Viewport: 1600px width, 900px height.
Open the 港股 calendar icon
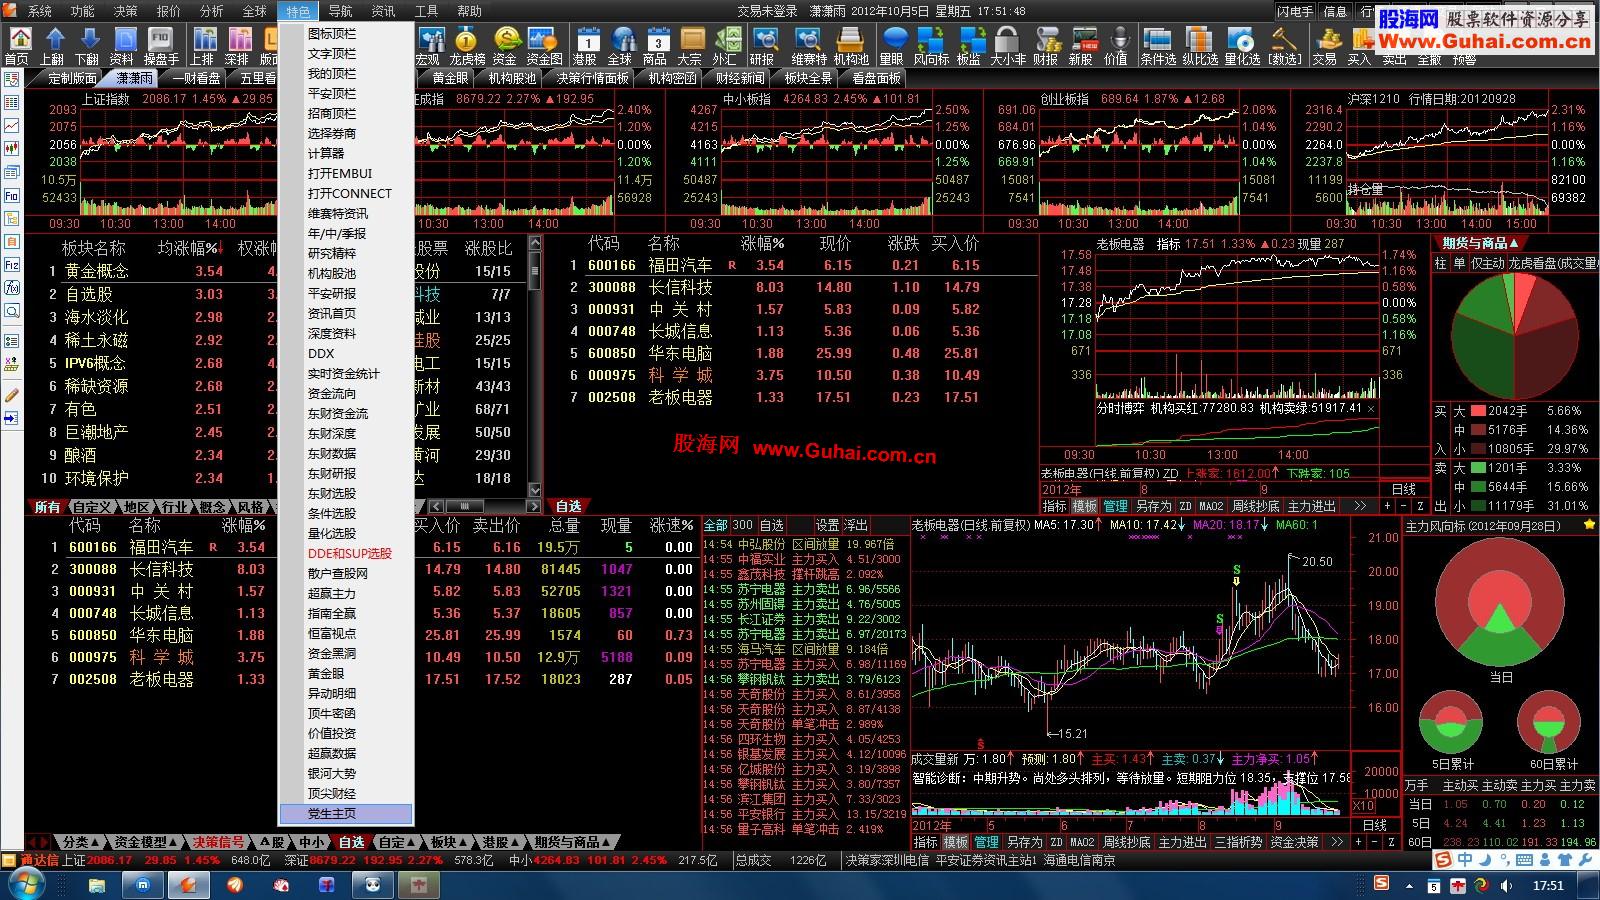pos(586,47)
